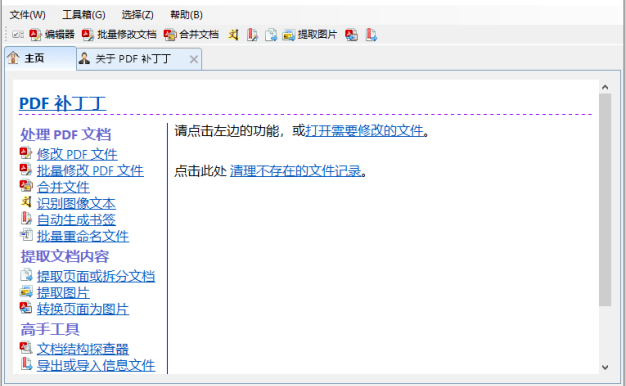626x386 pixels.
Task: Open the 批量重命名文件 link
Action: click(83, 236)
